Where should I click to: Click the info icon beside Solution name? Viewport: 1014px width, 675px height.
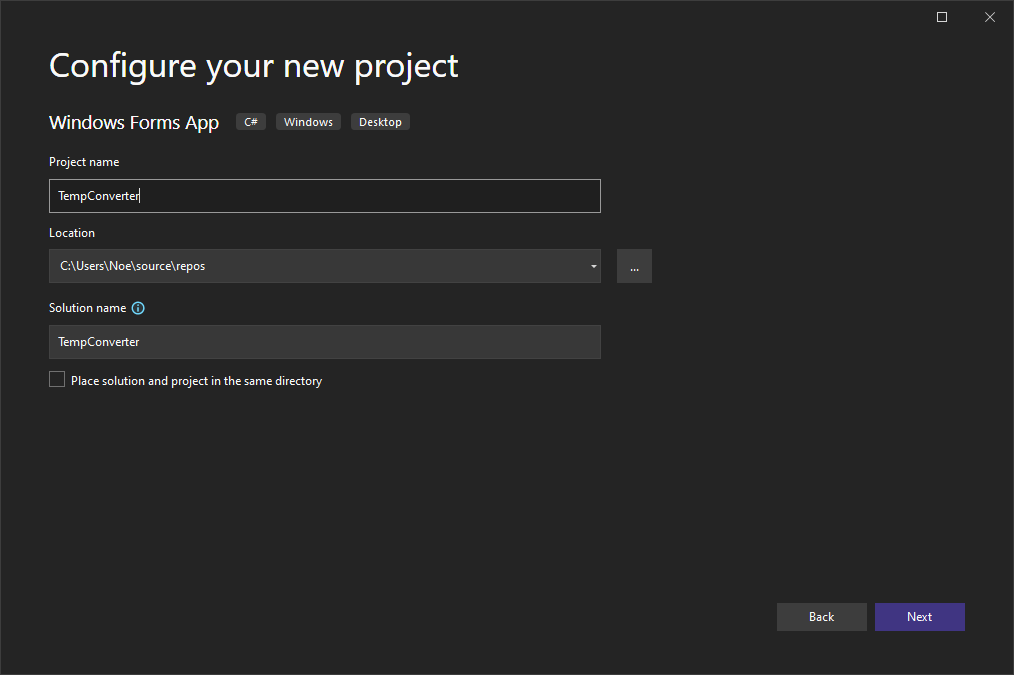[138, 308]
